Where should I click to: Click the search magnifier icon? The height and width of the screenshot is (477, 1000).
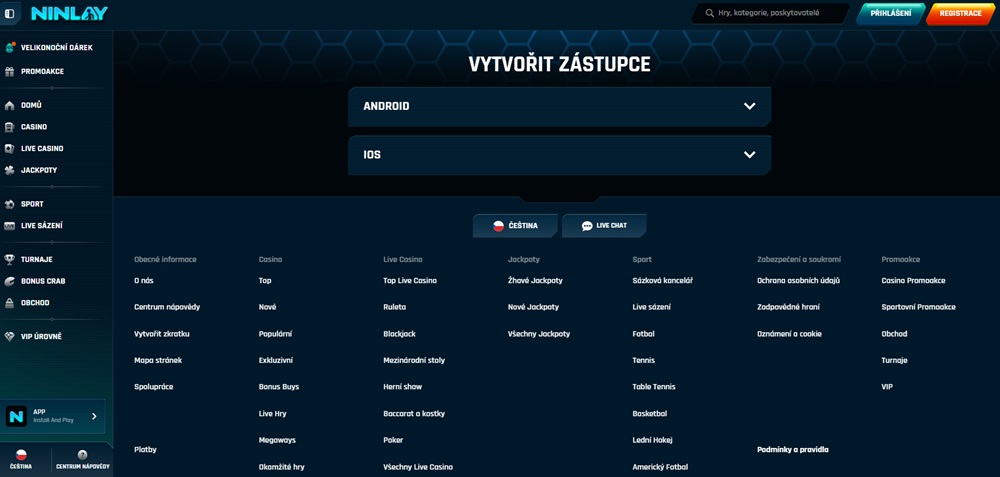point(709,13)
